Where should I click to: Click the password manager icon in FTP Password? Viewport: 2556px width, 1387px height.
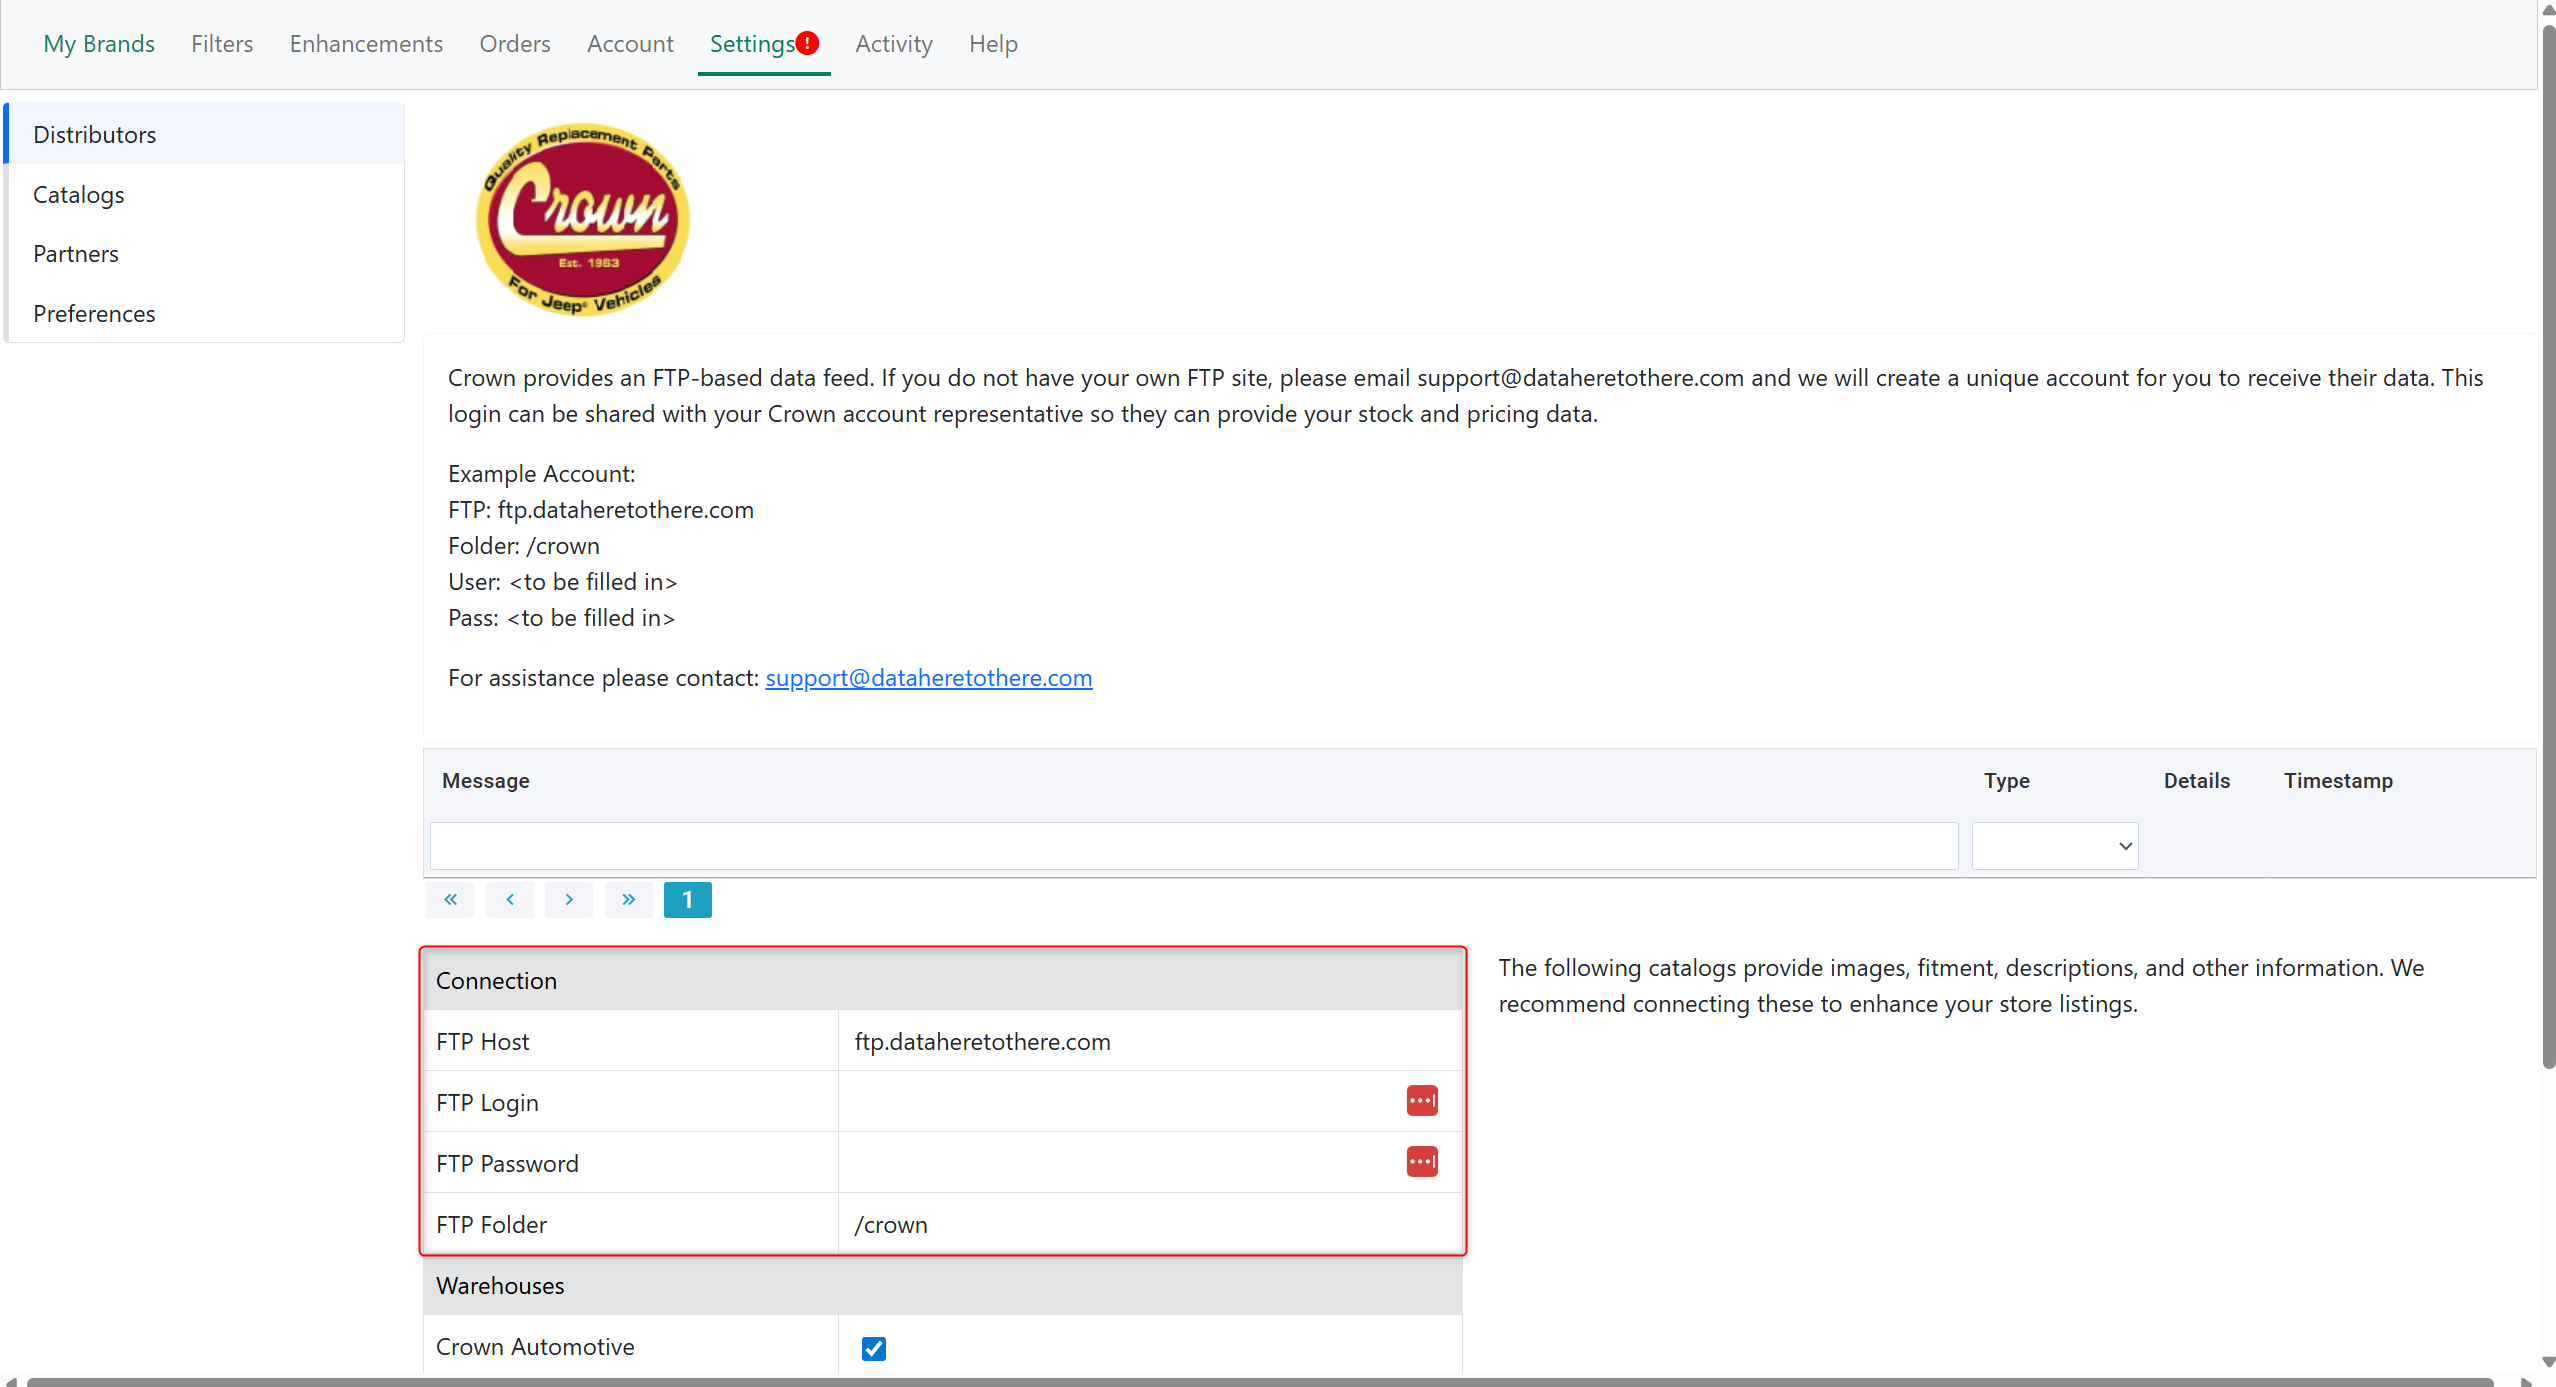(x=1421, y=1162)
